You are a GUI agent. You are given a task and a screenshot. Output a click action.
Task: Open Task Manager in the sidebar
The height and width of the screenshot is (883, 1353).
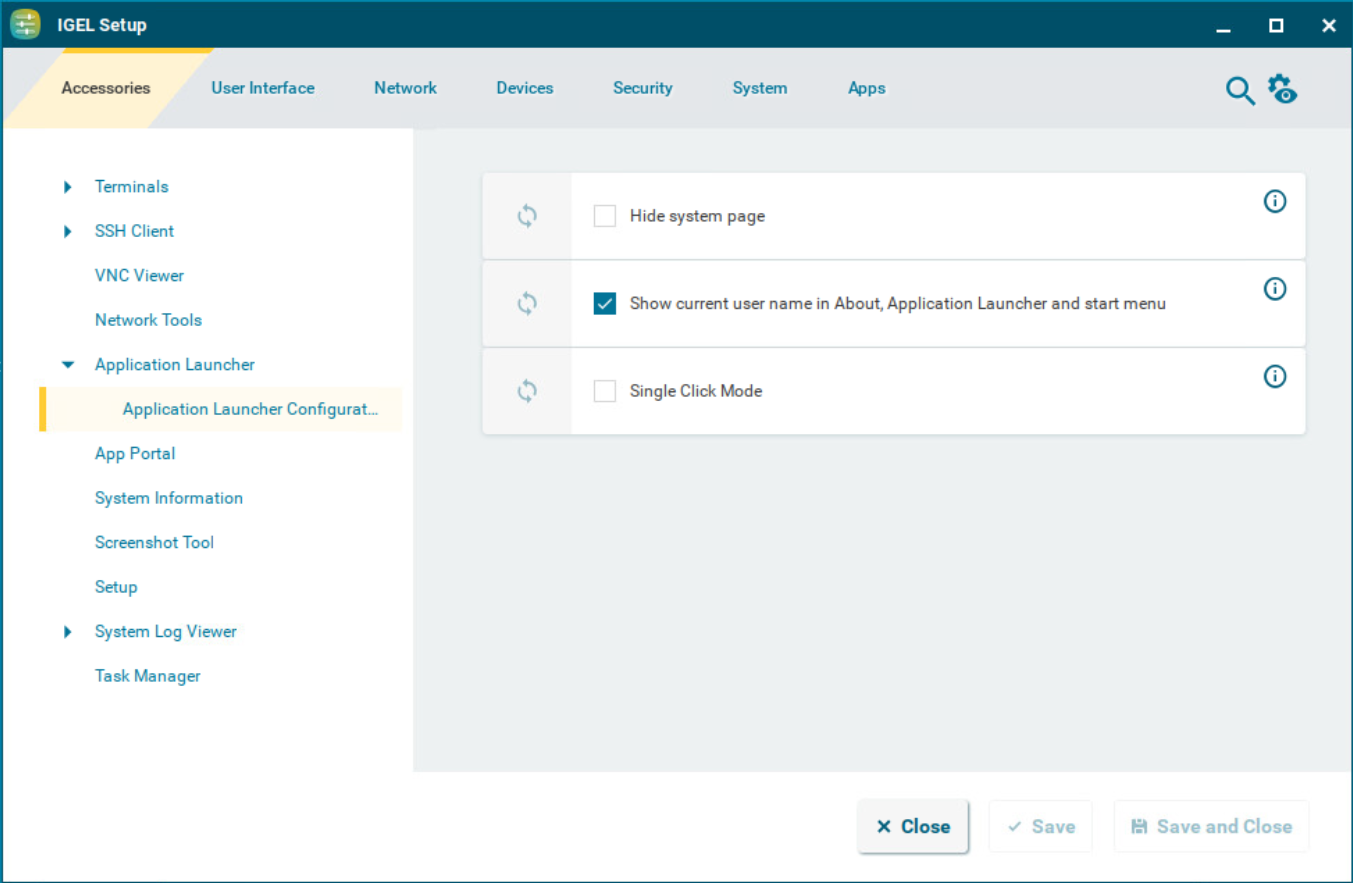[147, 676]
